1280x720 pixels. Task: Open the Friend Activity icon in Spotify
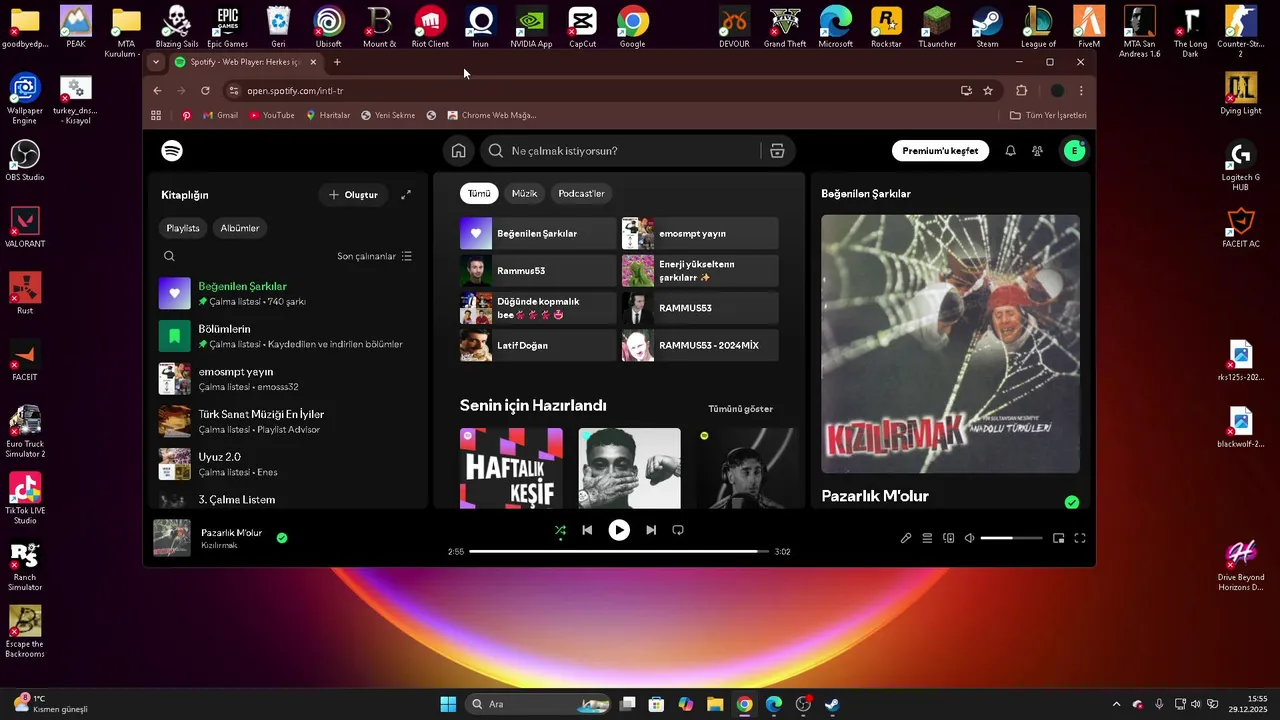click(1037, 151)
